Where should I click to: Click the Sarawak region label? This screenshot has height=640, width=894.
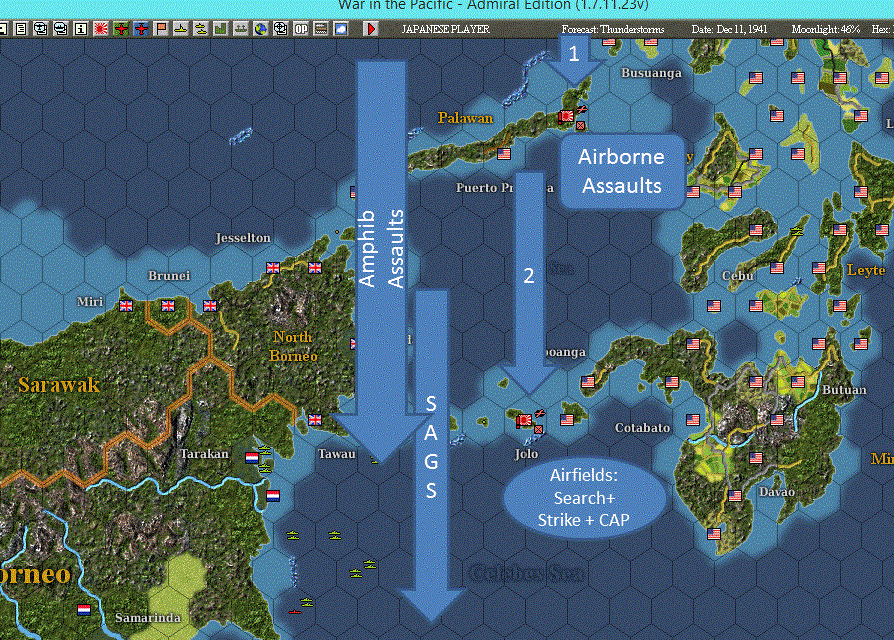pyautogui.click(x=59, y=385)
